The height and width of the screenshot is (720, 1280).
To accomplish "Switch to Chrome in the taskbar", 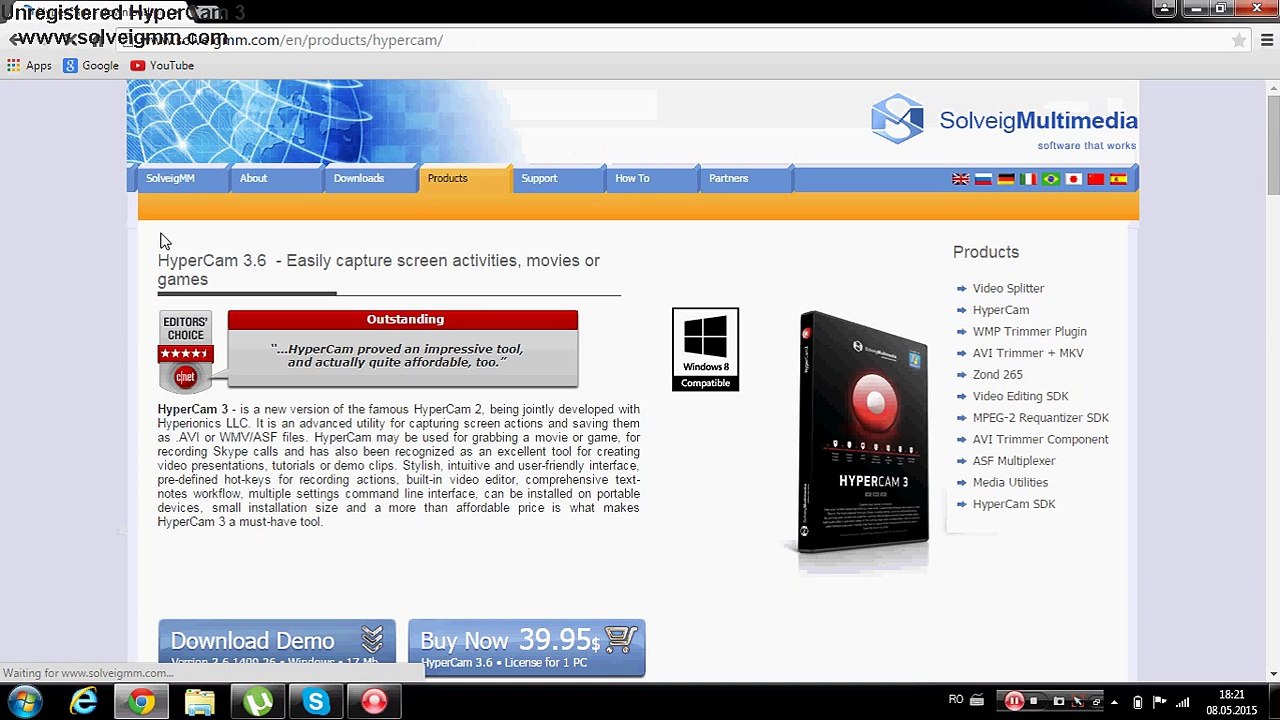I will click(142, 702).
